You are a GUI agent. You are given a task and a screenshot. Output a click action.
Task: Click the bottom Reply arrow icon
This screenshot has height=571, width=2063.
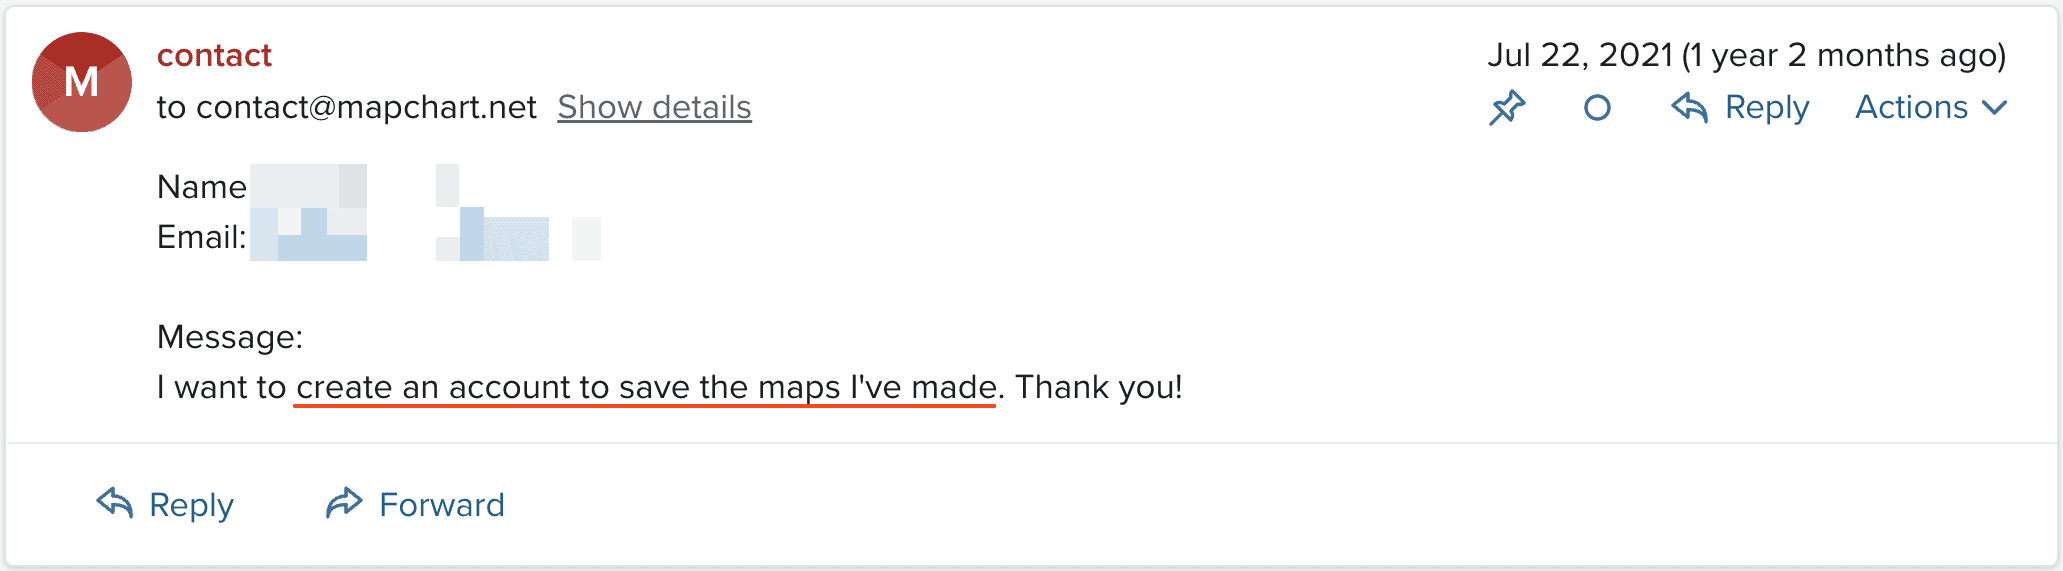pos(115,503)
